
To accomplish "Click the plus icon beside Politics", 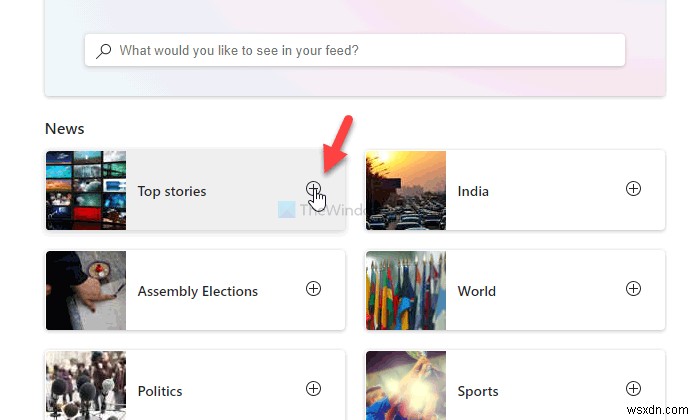I will (313, 389).
